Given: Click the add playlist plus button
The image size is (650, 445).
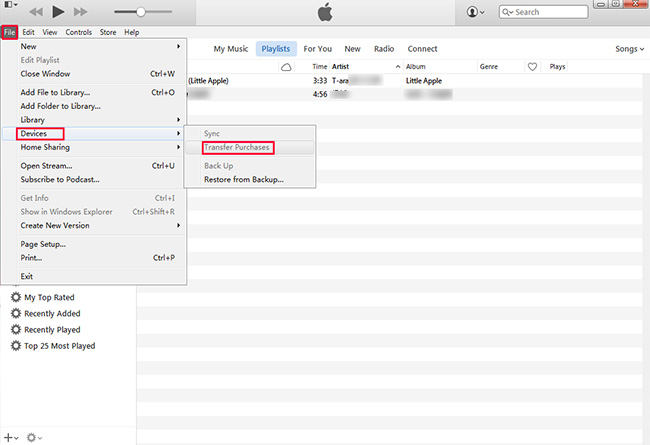Looking at the screenshot, I should [11, 438].
